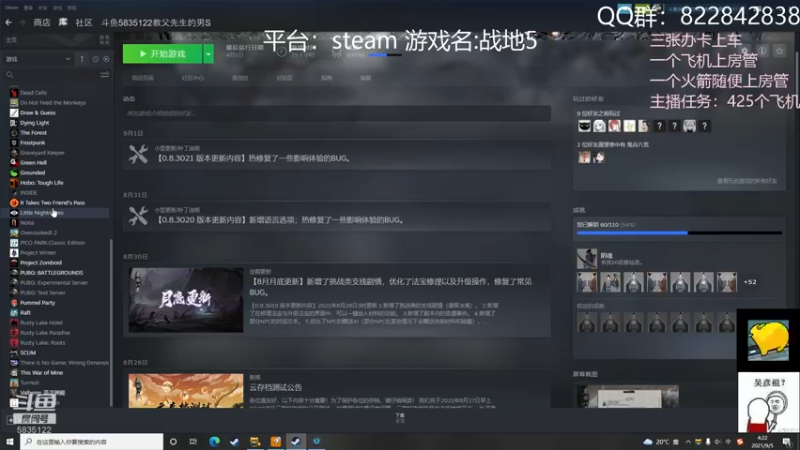Select Graveyard Keeper in the list
800x450 pixels.
42,153
